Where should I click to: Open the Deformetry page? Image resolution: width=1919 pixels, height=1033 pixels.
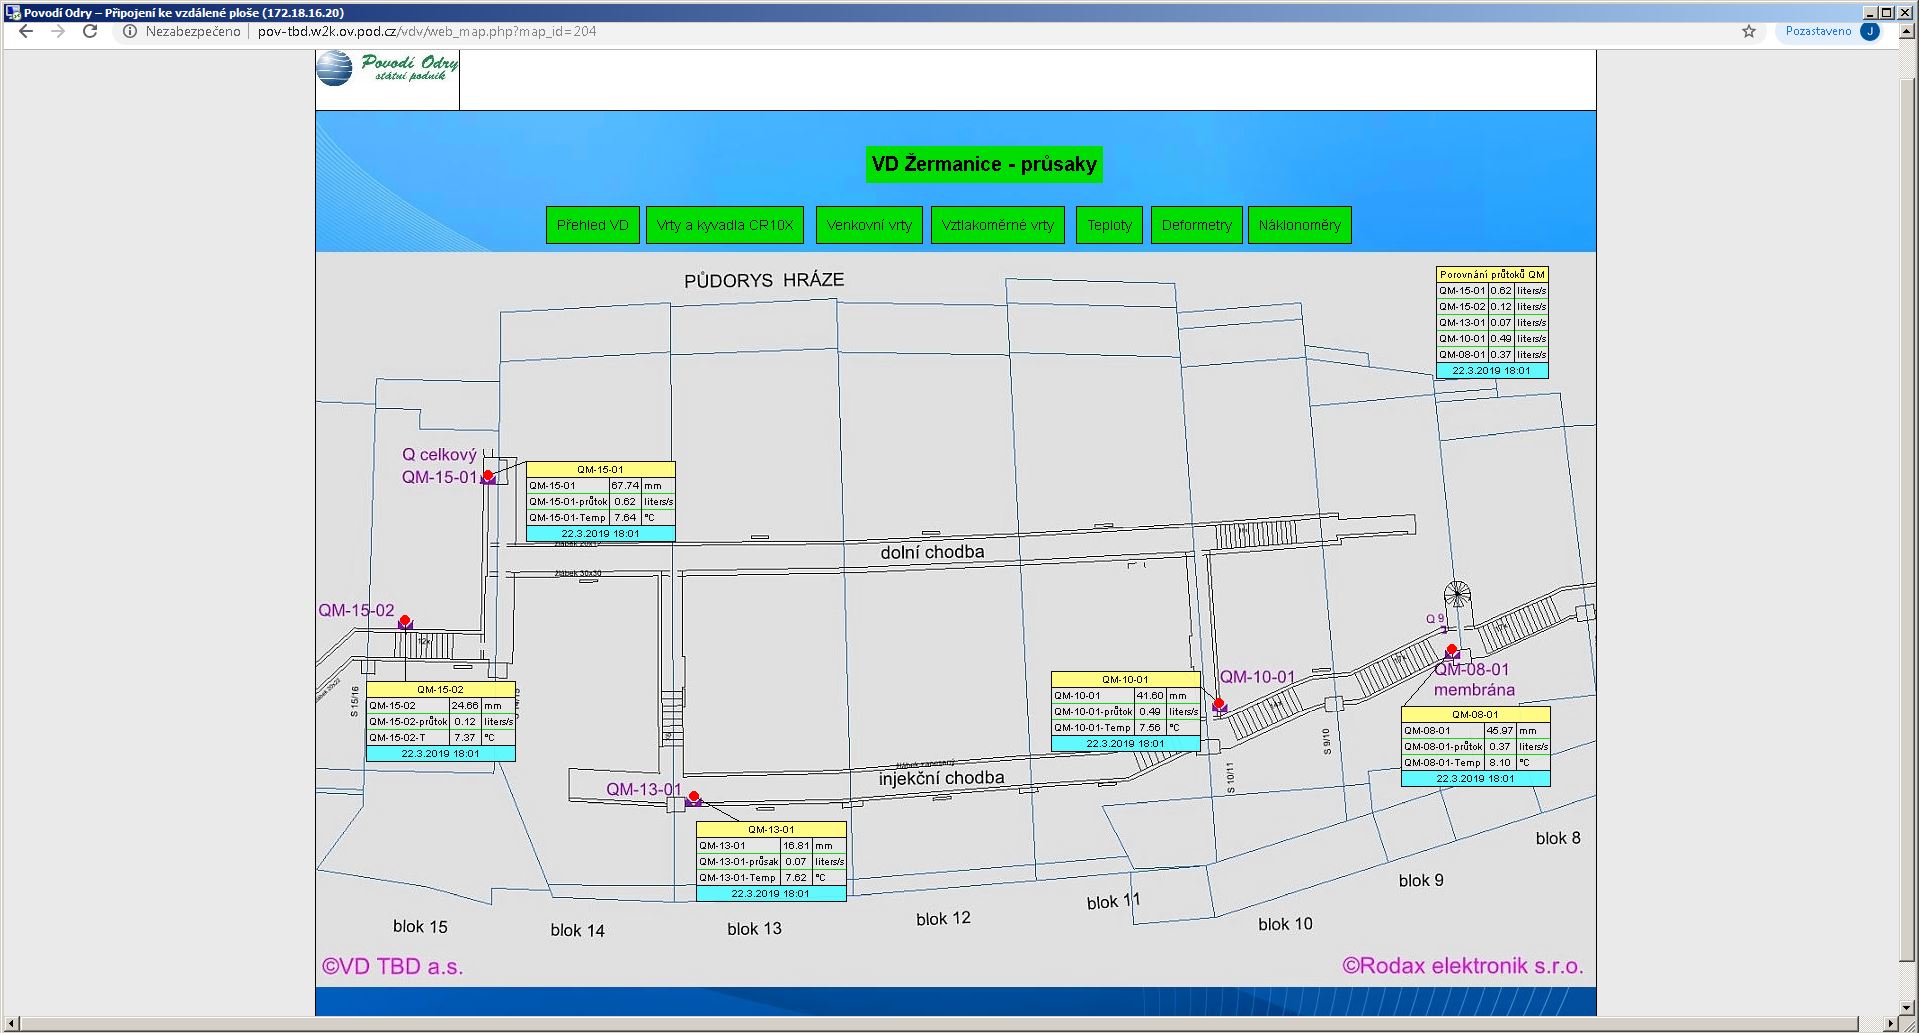(1197, 225)
